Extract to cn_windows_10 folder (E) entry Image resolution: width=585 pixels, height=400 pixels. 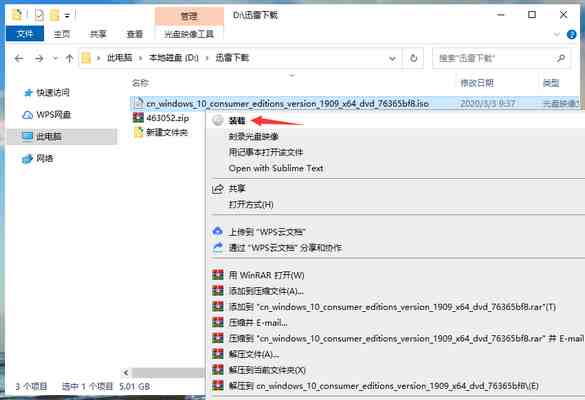pos(384,386)
